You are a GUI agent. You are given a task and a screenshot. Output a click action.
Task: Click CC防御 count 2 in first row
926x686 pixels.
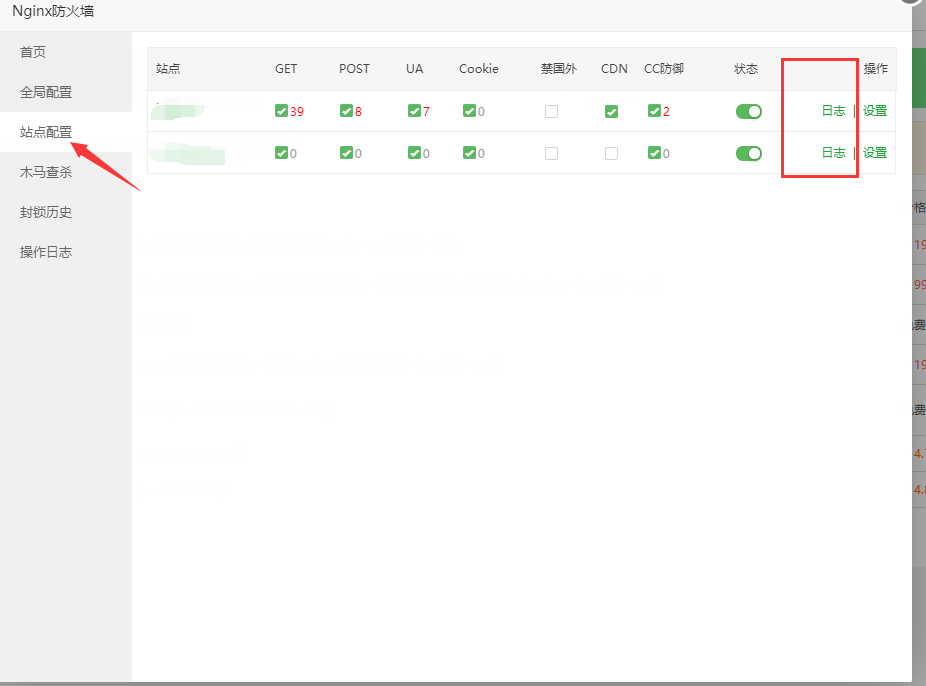(666, 112)
